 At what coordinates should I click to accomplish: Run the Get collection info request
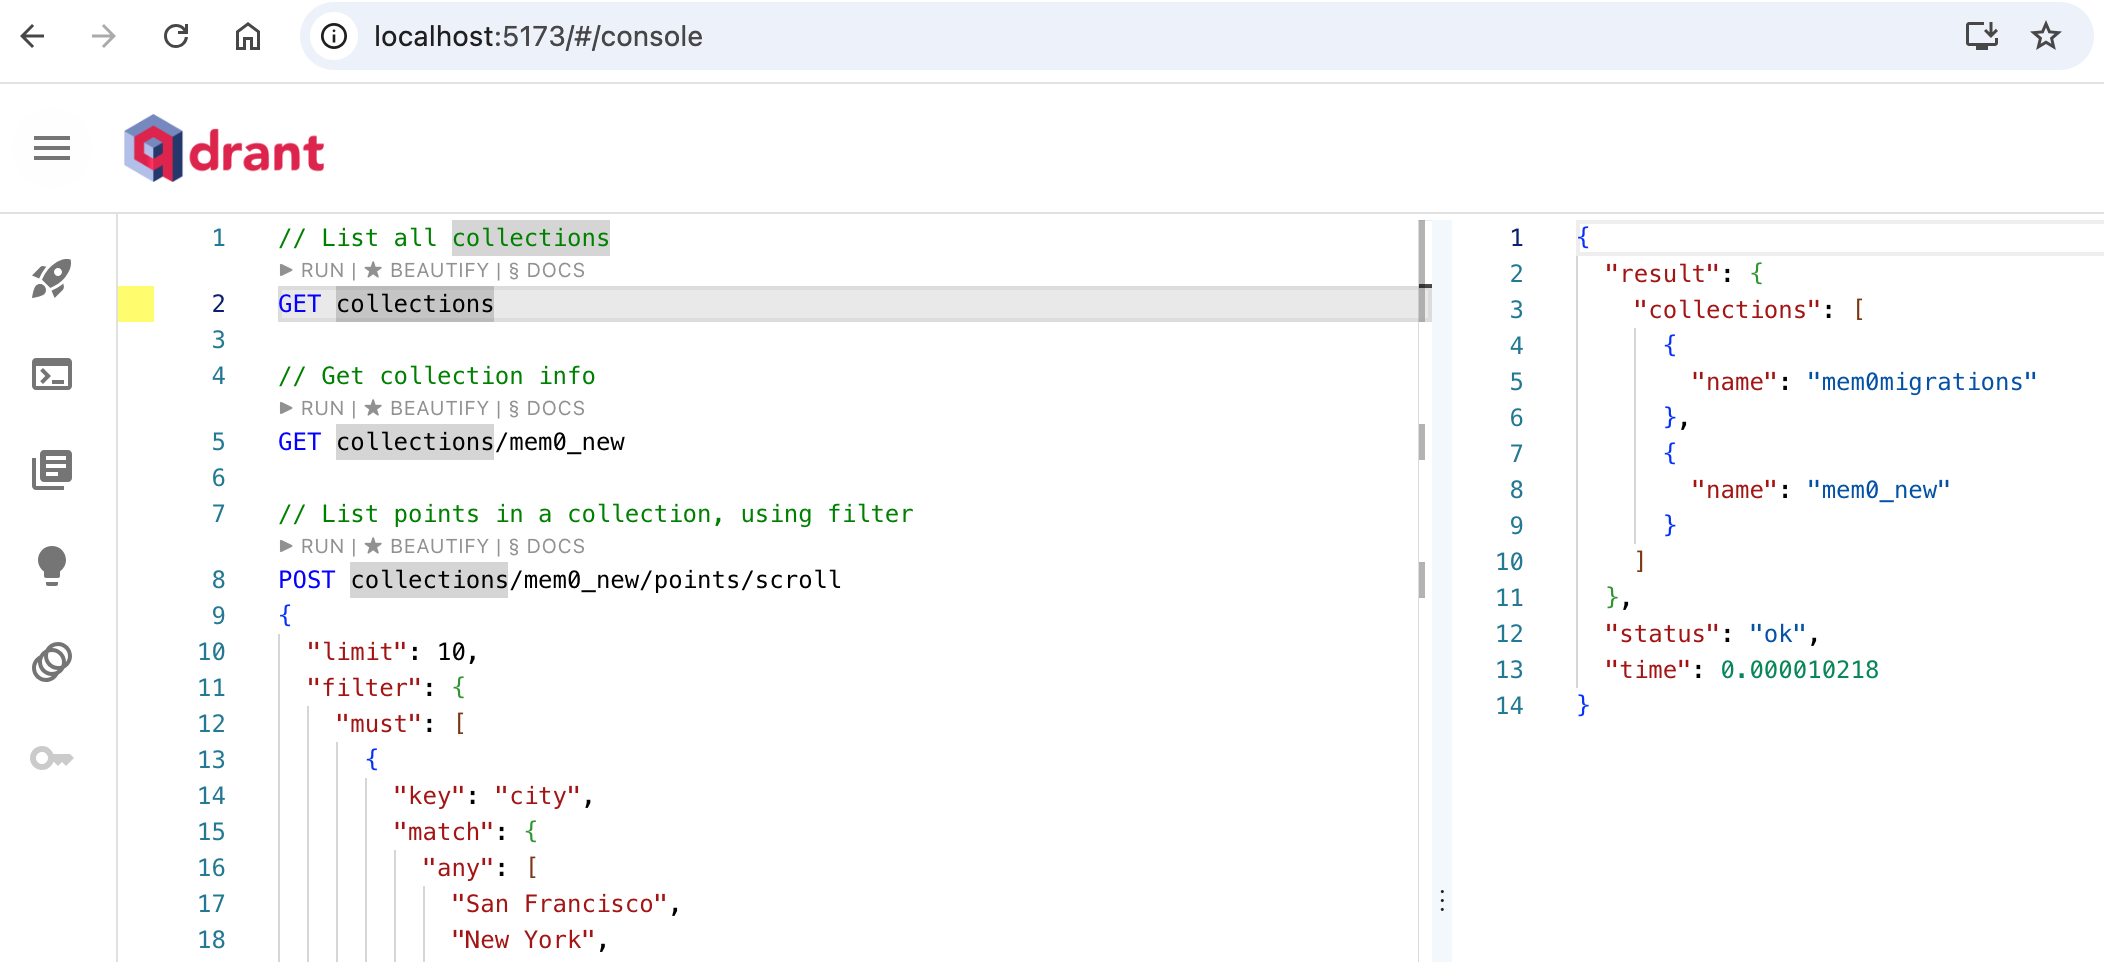click(x=312, y=408)
